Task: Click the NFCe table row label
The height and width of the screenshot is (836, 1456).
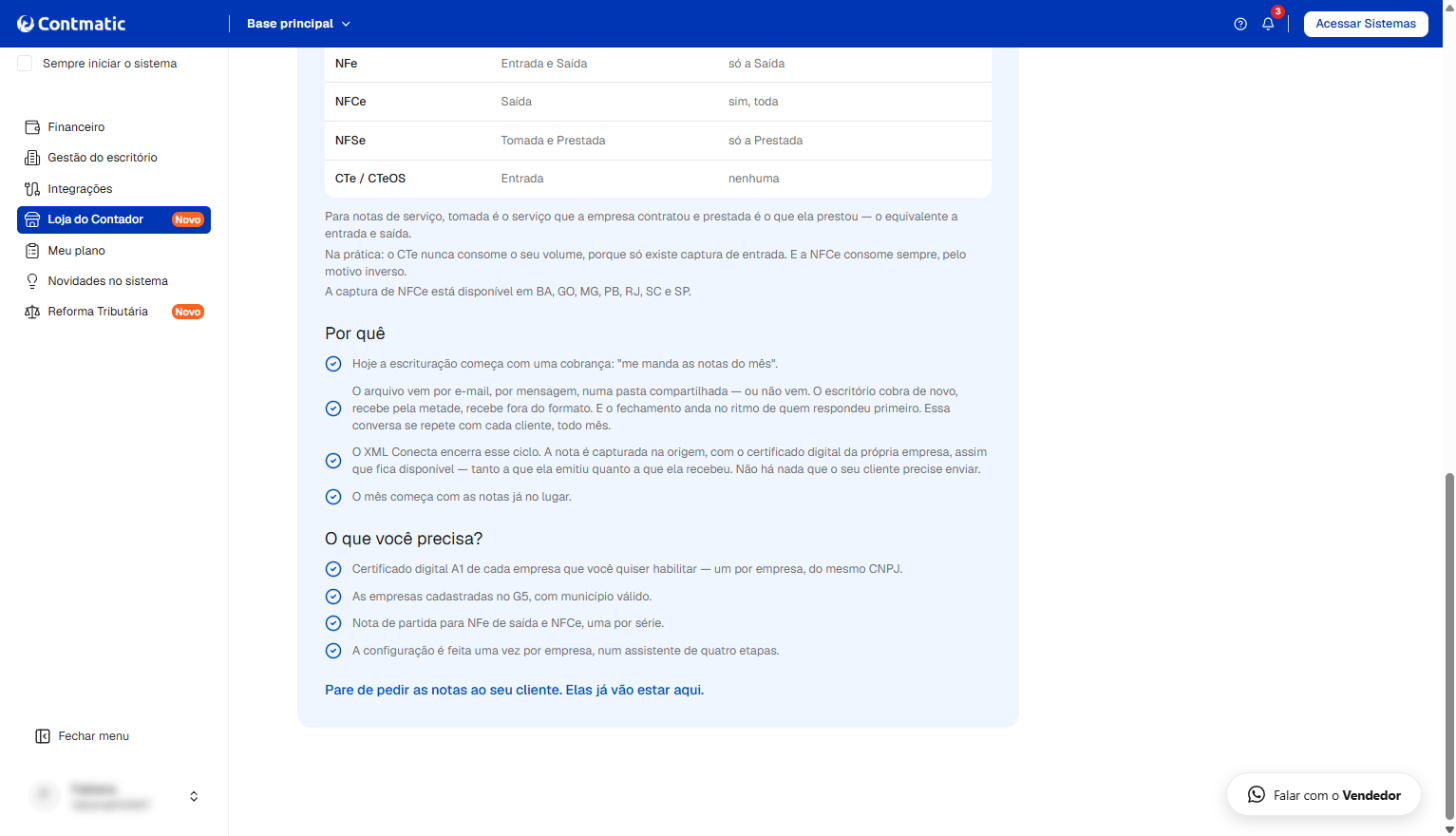Action: pos(350,102)
